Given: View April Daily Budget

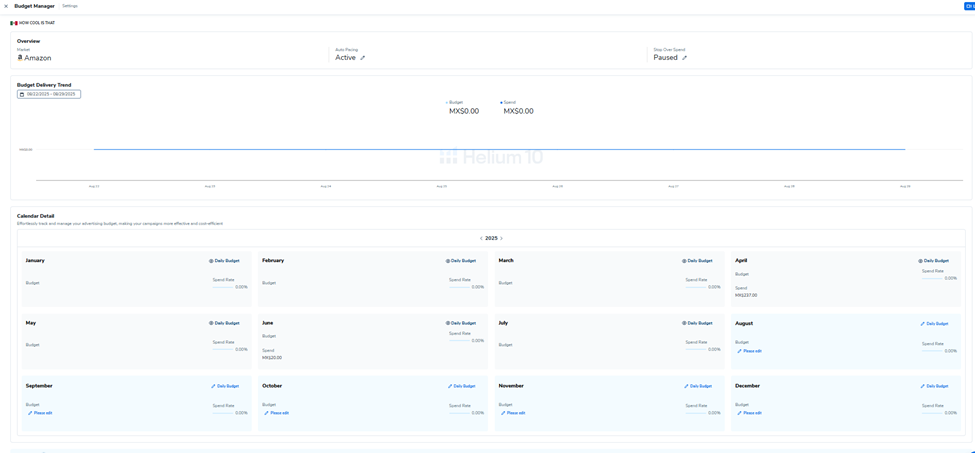Looking at the screenshot, I should pos(934,261).
